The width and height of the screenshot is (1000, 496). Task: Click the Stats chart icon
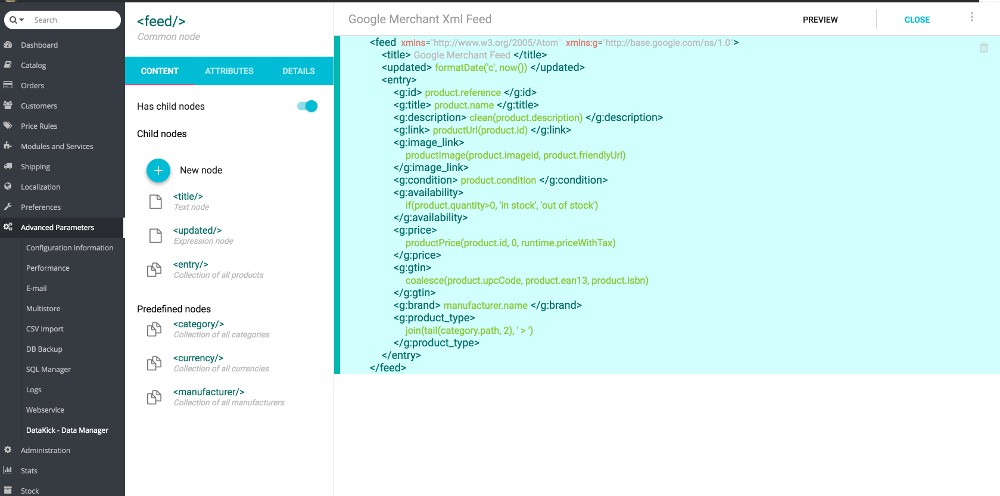(x=8, y=470)
